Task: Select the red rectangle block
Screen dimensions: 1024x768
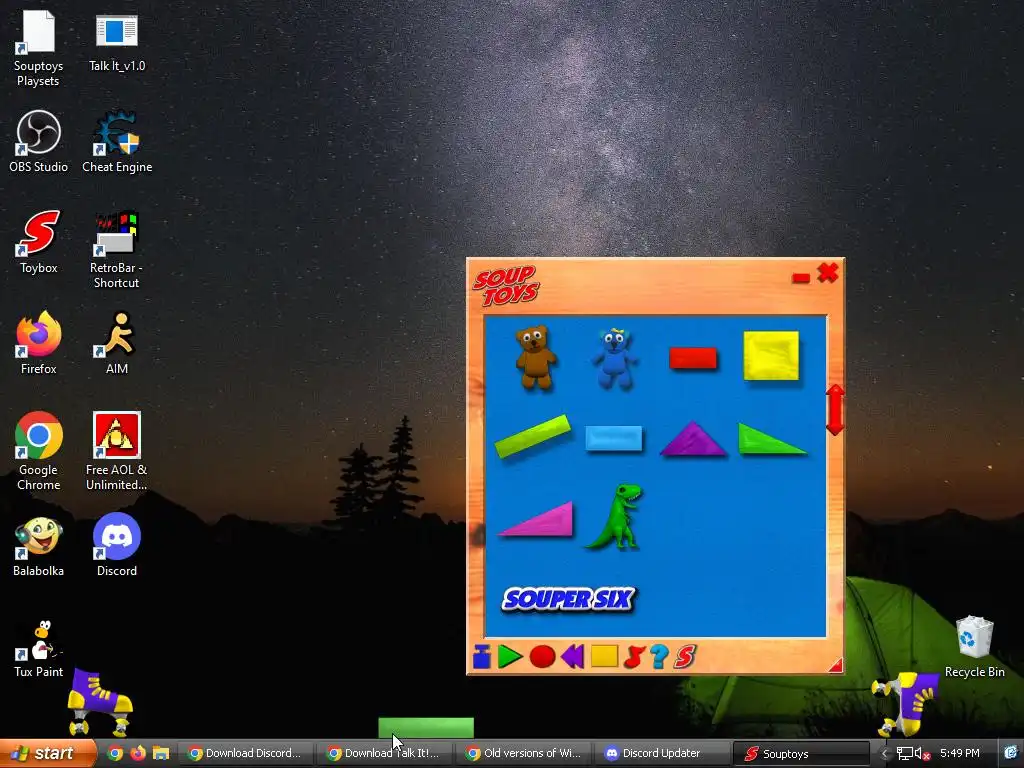Action: 693,358
